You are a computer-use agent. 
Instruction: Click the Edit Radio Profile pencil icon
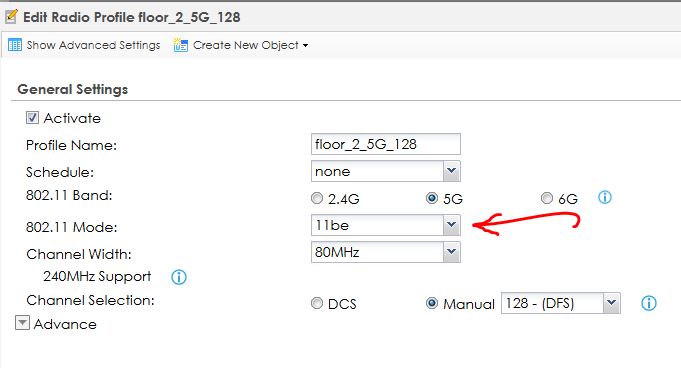11,17
